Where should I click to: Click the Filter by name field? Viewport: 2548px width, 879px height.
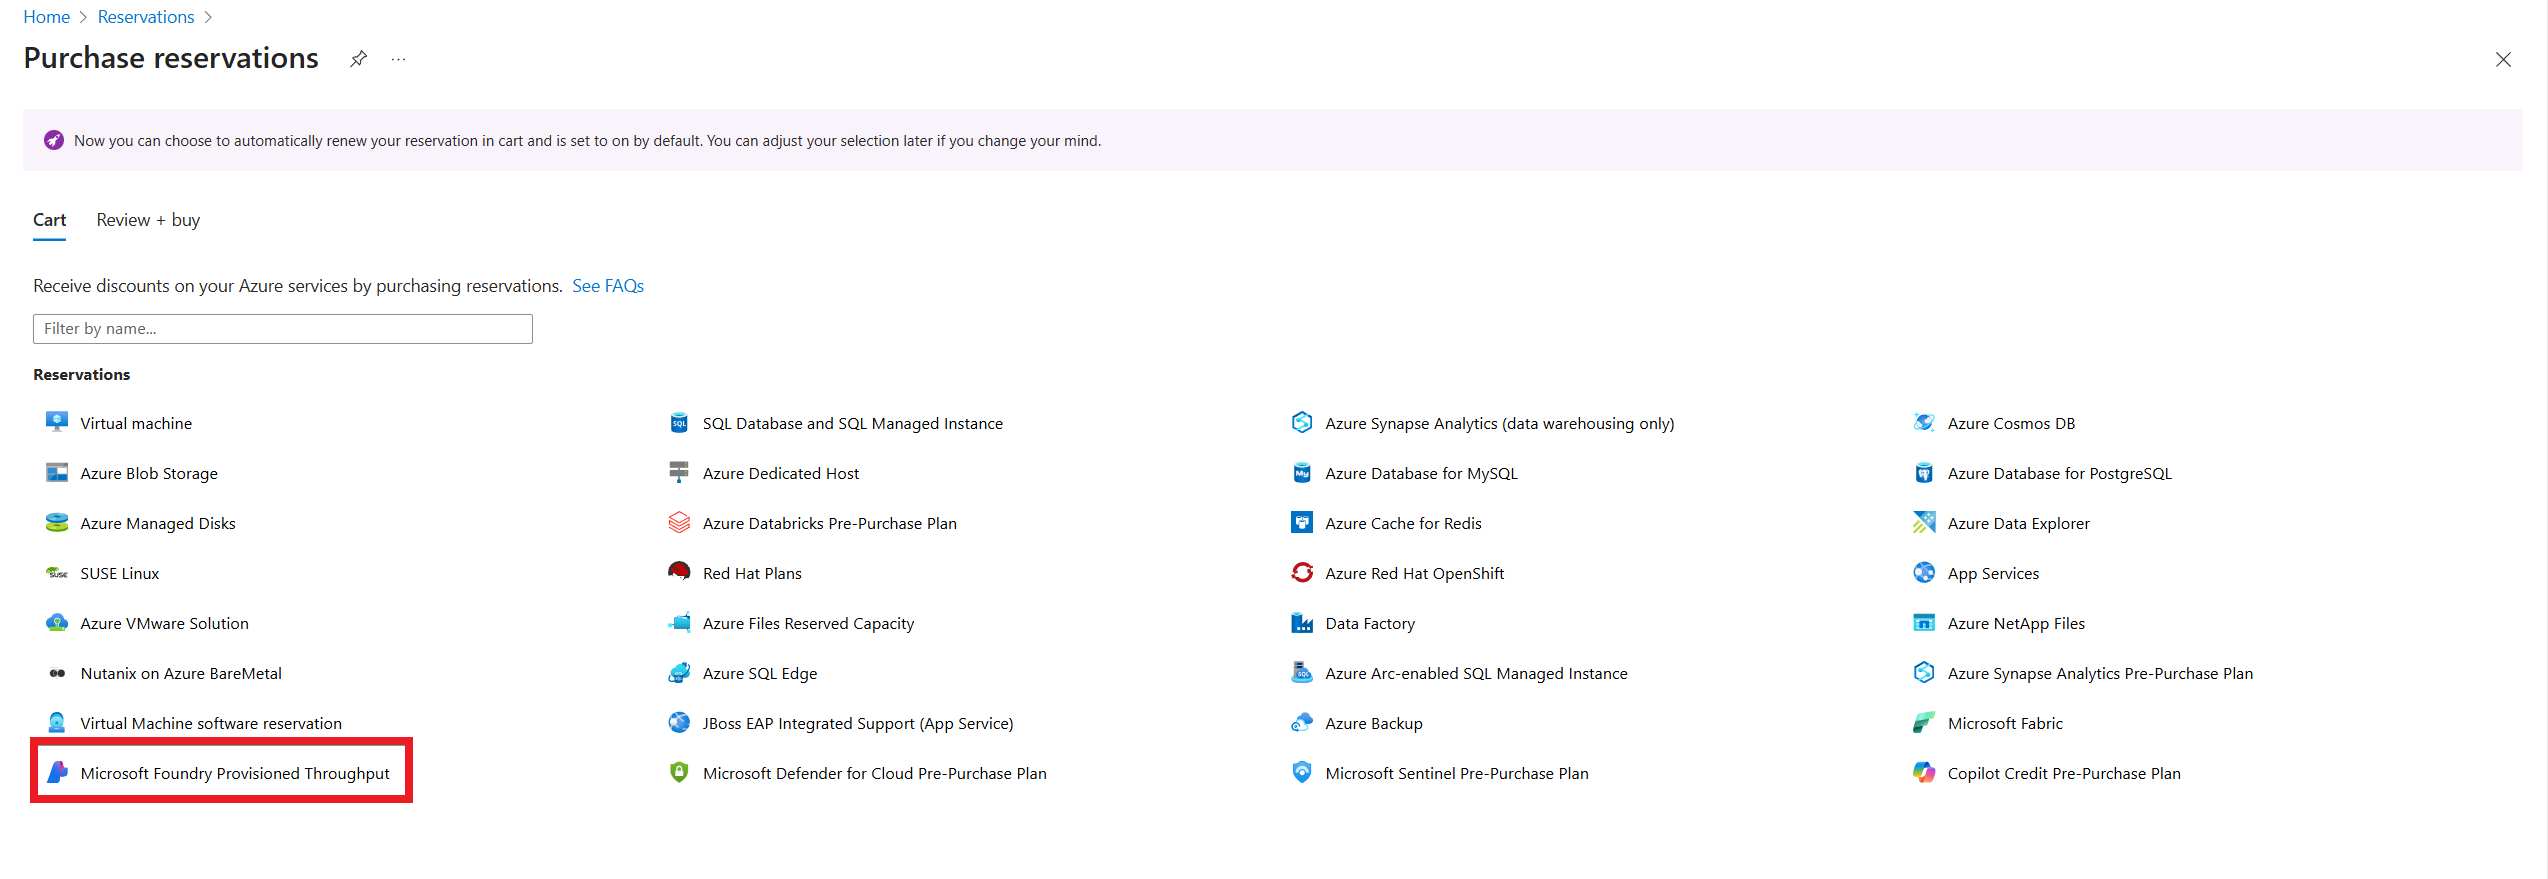(x=283, y=329)
